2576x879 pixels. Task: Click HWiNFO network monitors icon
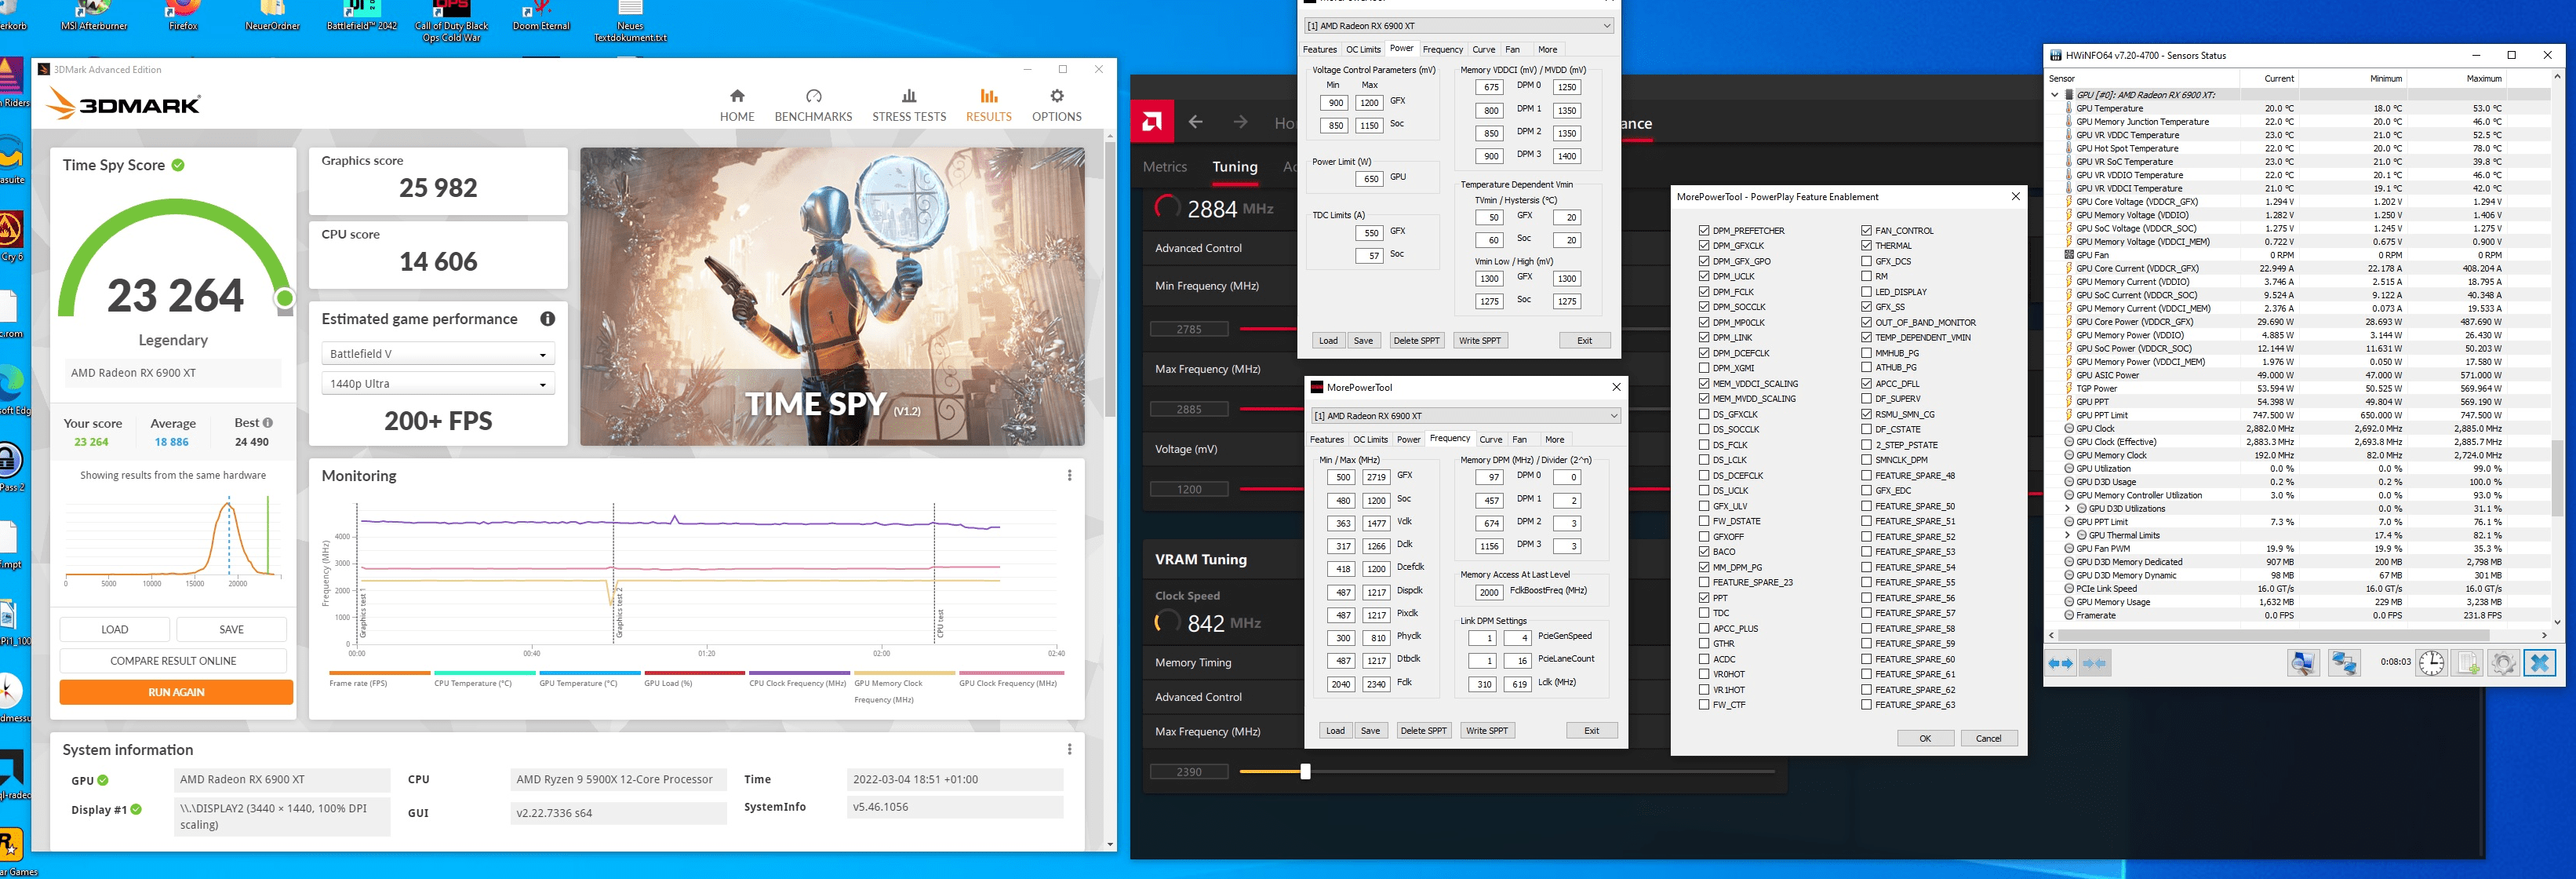[2344, 663]
